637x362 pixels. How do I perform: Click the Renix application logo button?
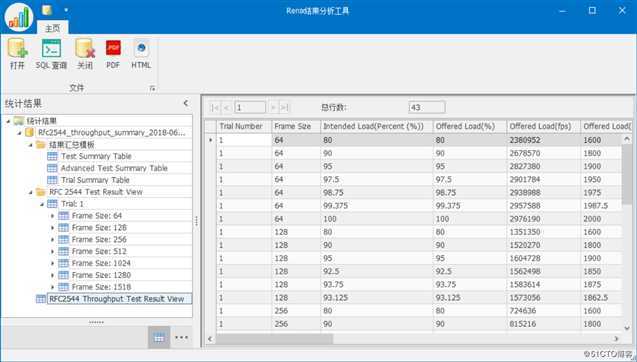click(19, 18)
